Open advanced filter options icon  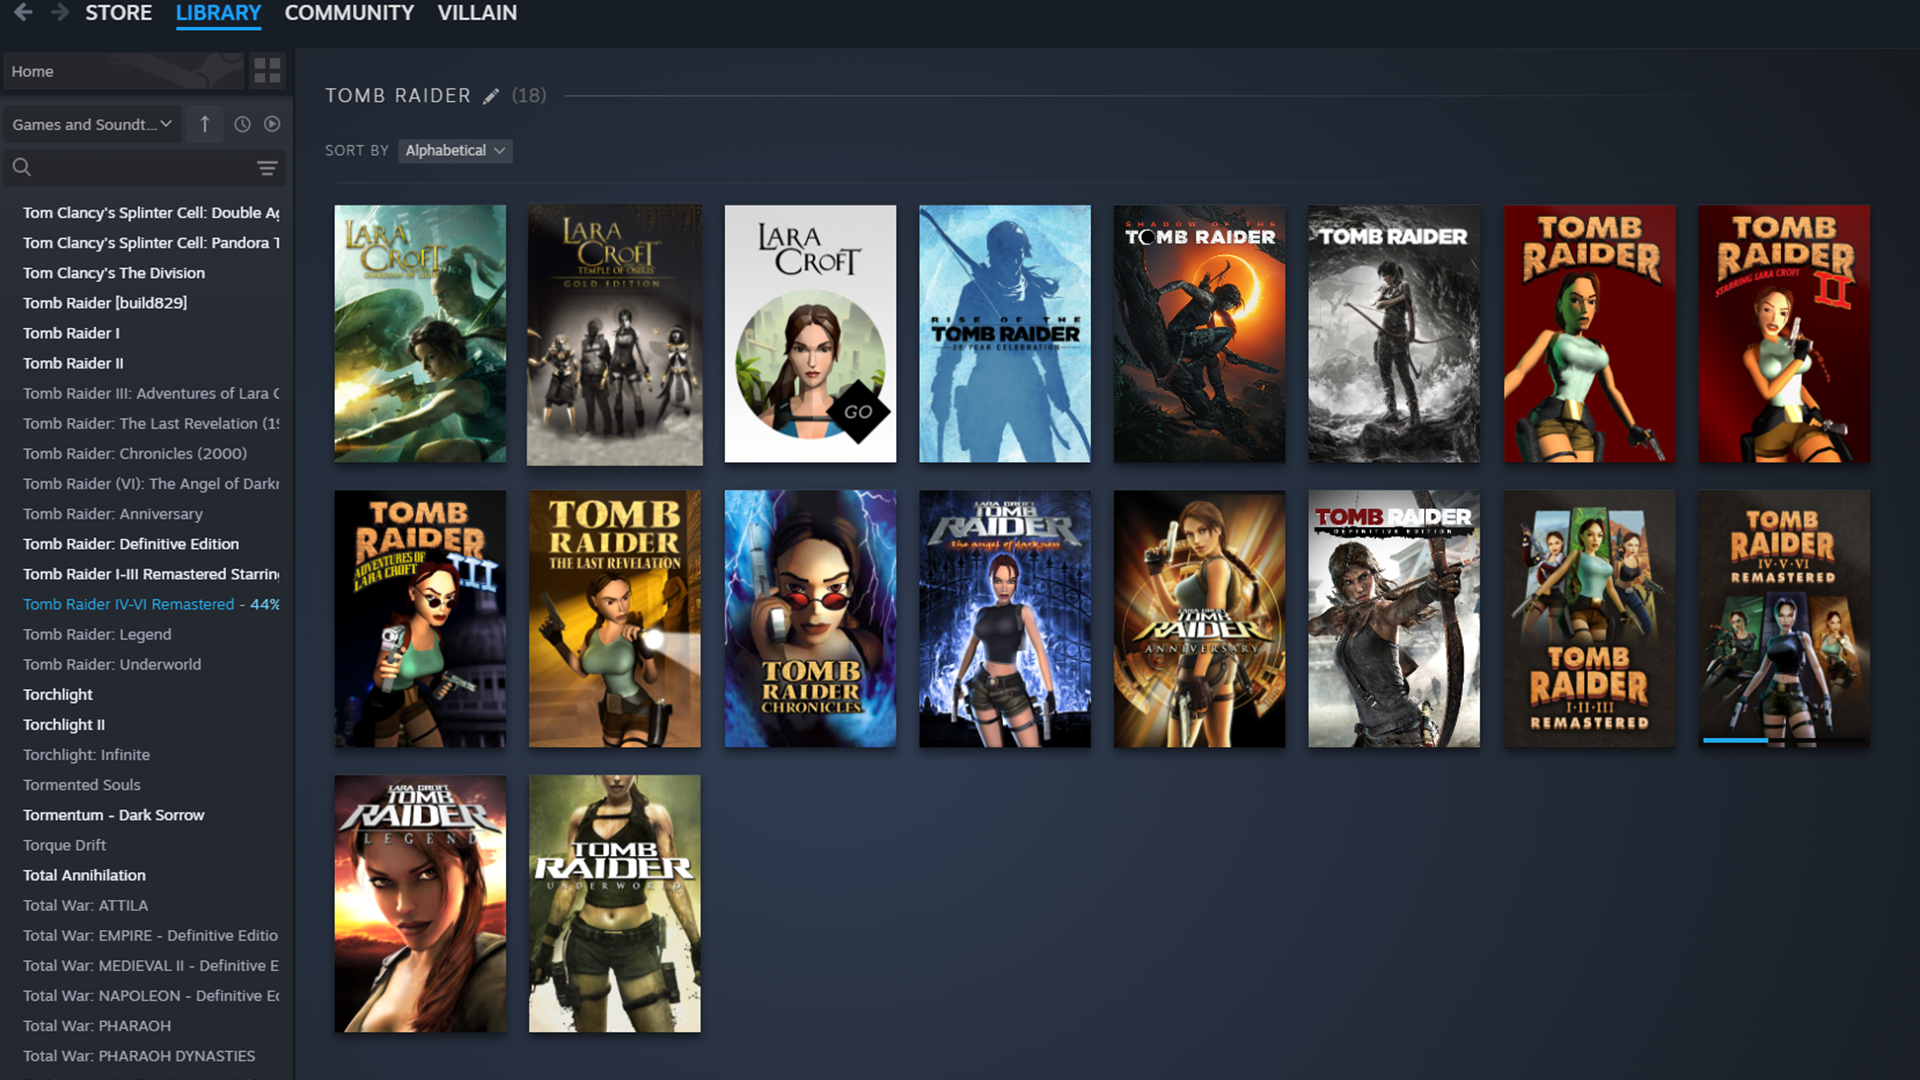tap(267, 168)
